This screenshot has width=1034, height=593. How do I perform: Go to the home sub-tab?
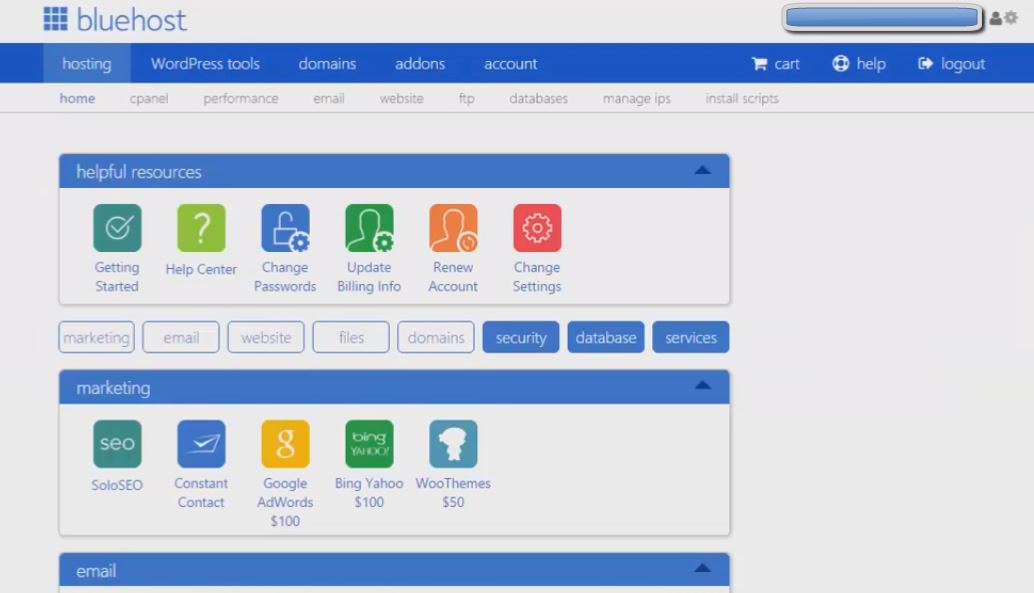[x=77, y=98]
